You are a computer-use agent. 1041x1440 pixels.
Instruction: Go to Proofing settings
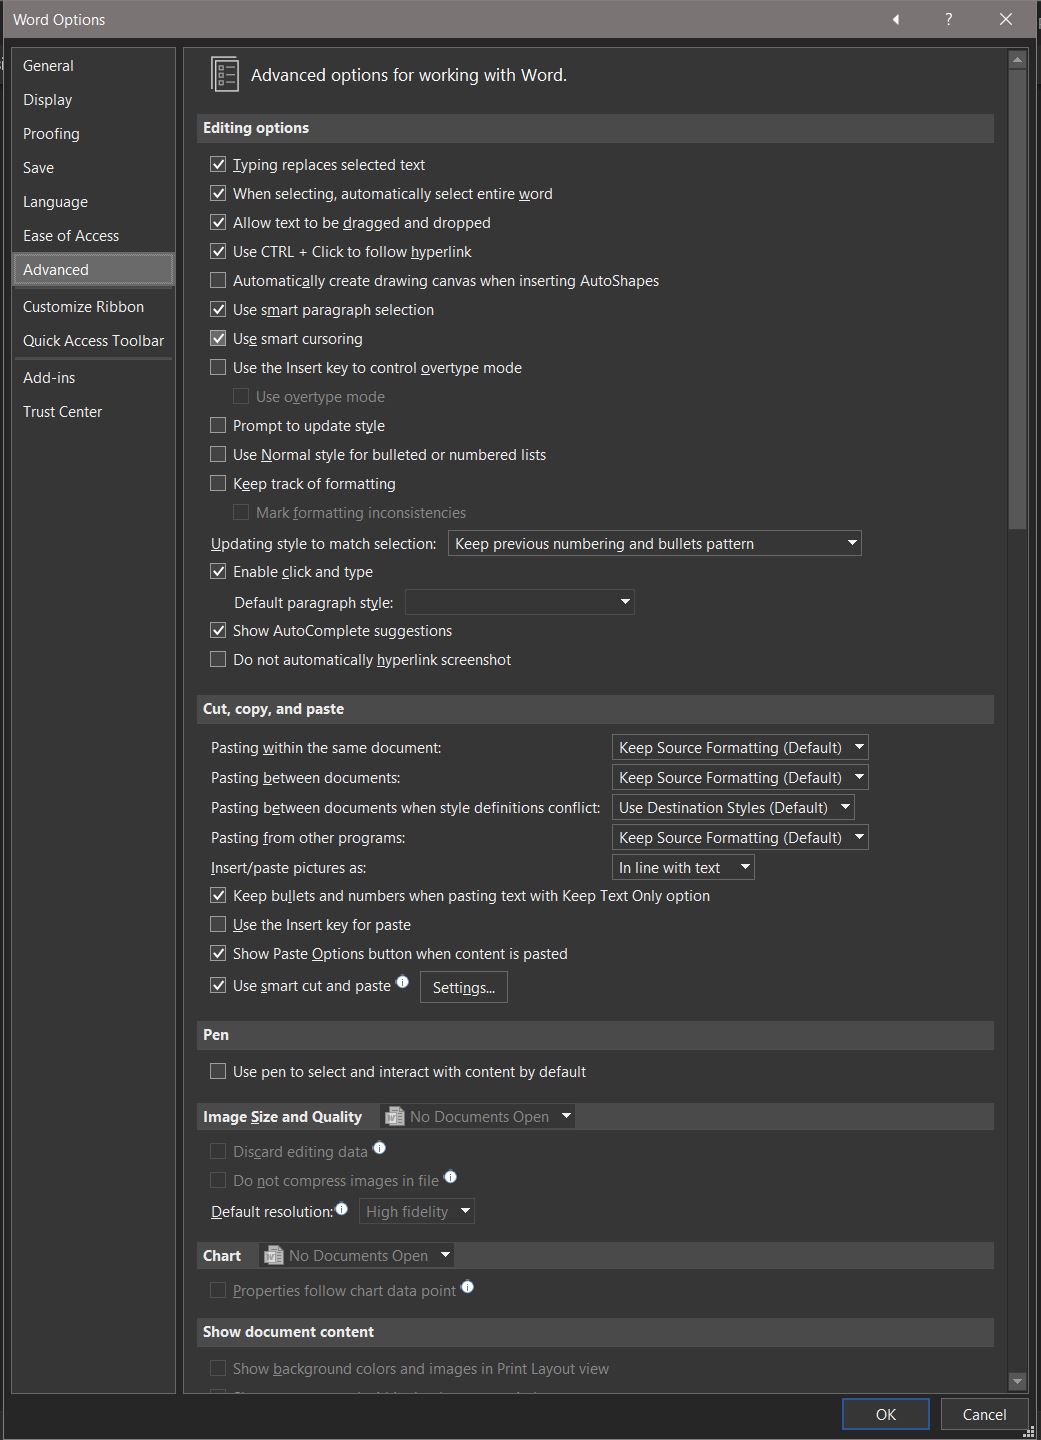pos(93,133)
